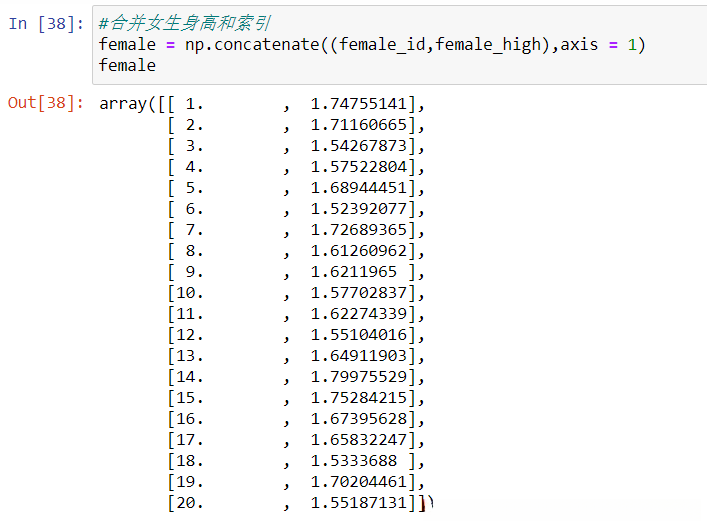The height and width of the screenshot is (530, 707).
Task: Click the Out[38] output prompt label
Action: (46, 103)
